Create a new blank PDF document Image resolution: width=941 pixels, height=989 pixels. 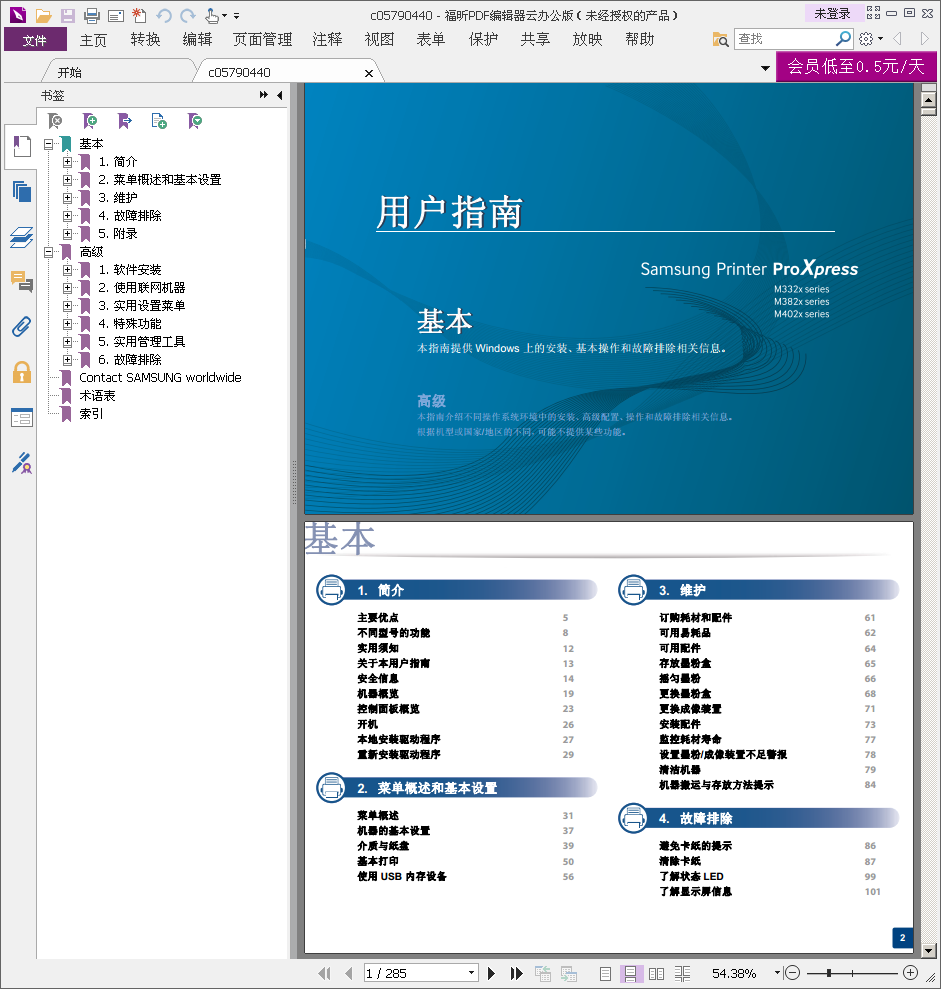(x=139, y=15)
